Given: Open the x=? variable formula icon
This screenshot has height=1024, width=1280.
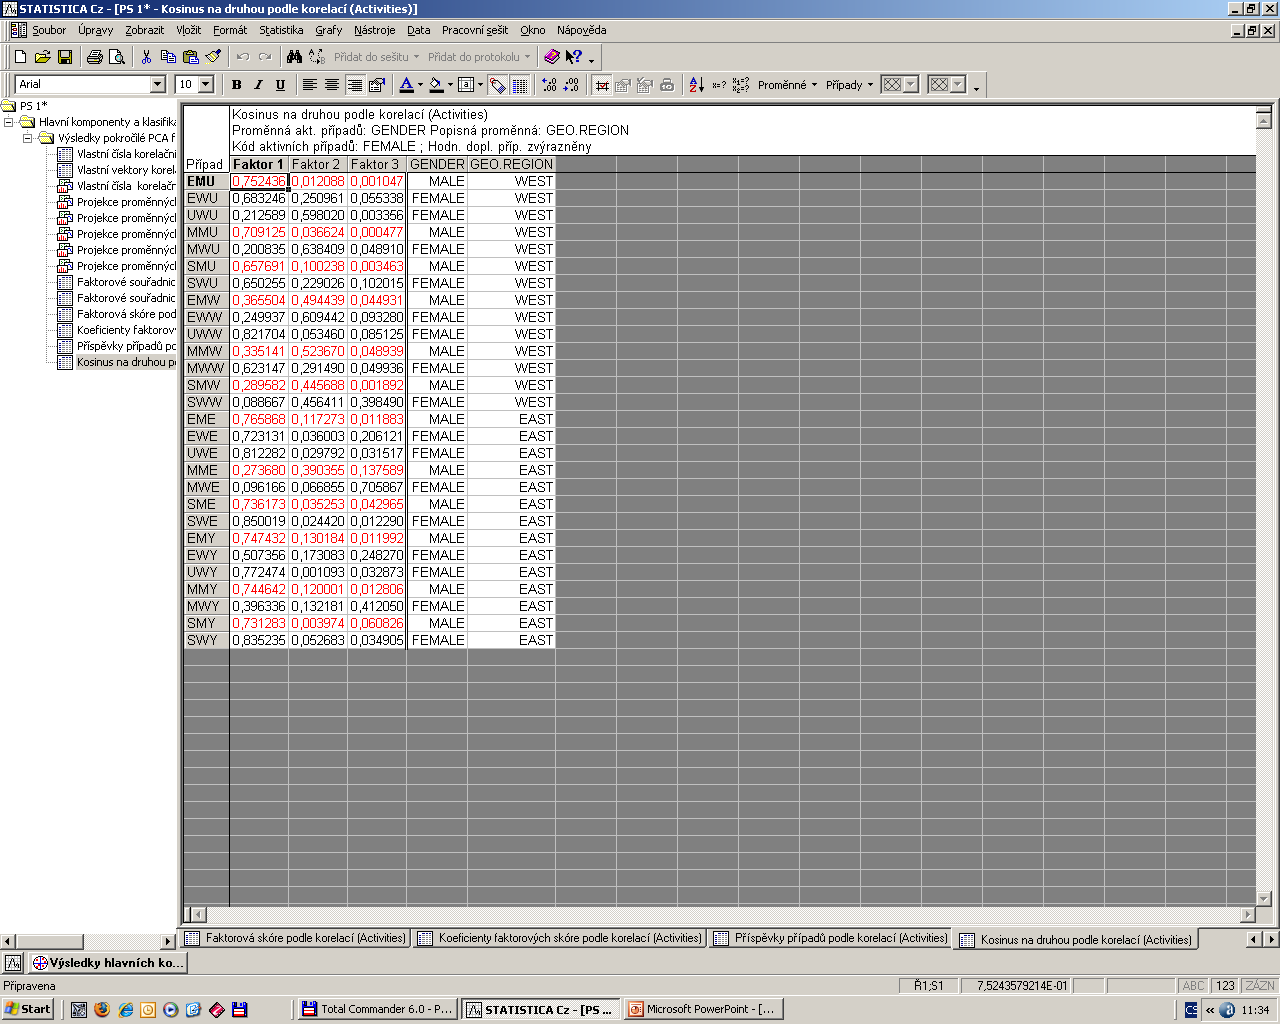Looking at the screenshot, I should tap(719, 85).
